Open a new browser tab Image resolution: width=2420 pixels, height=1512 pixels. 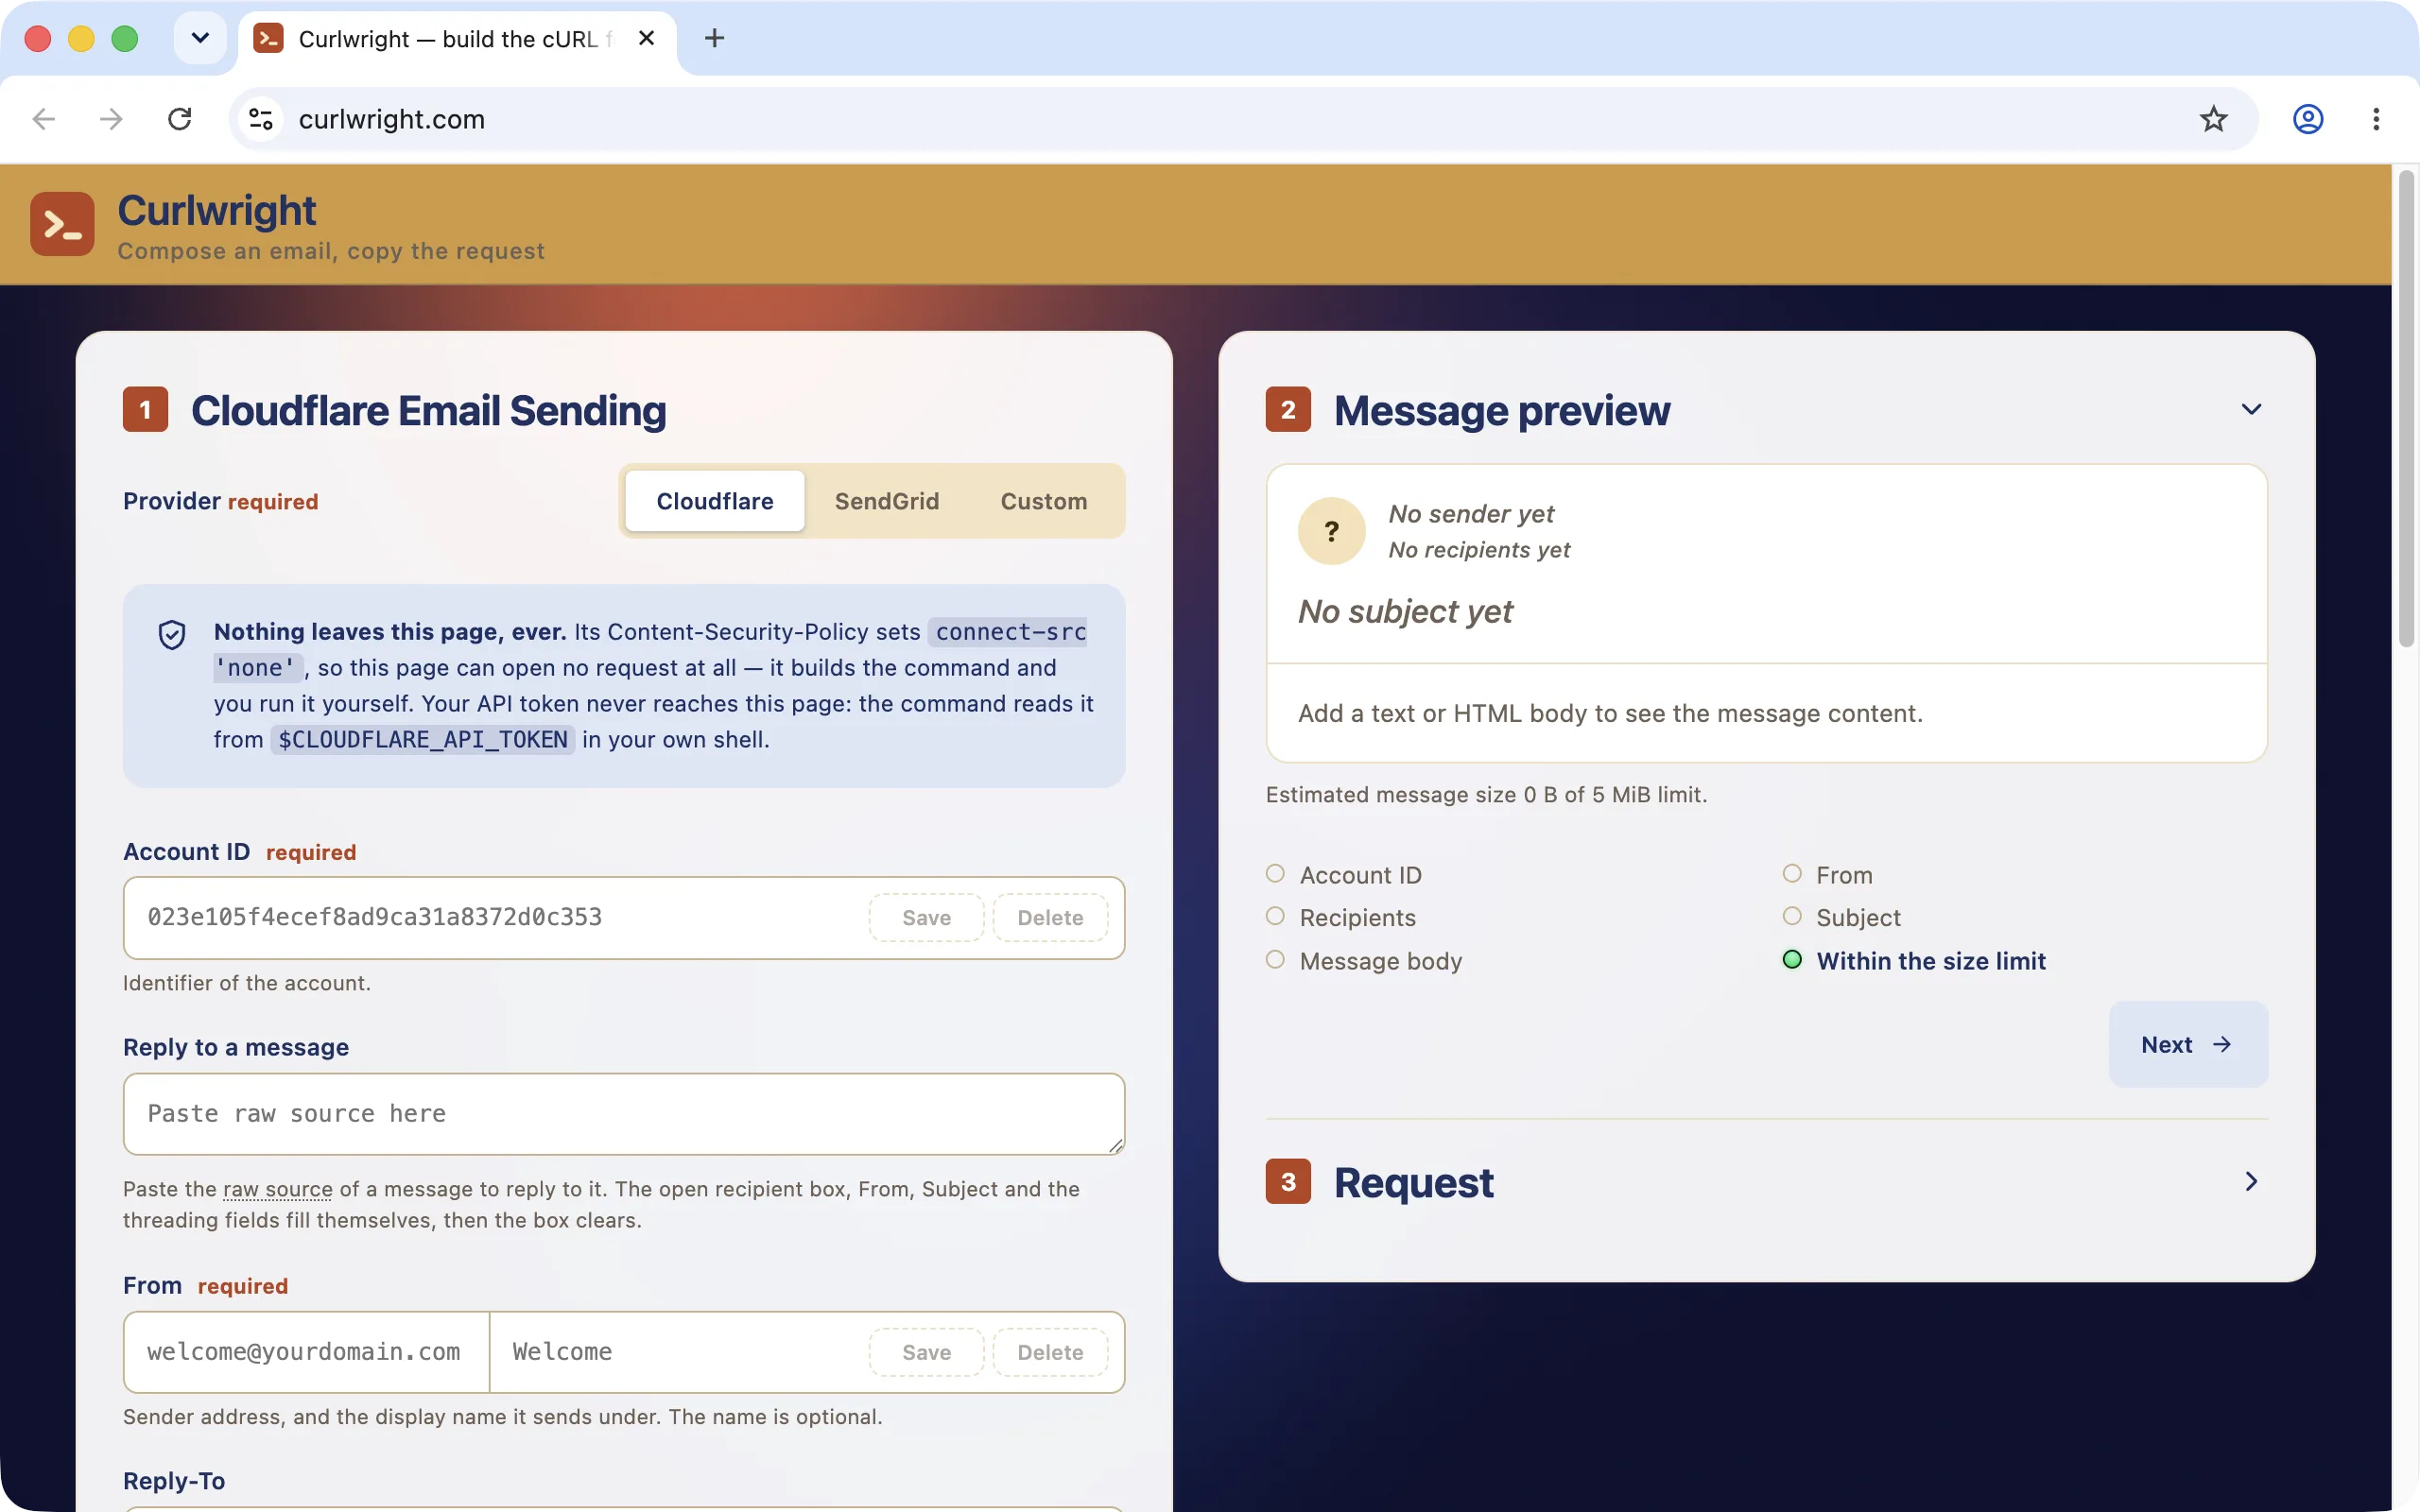pos(714,38)
